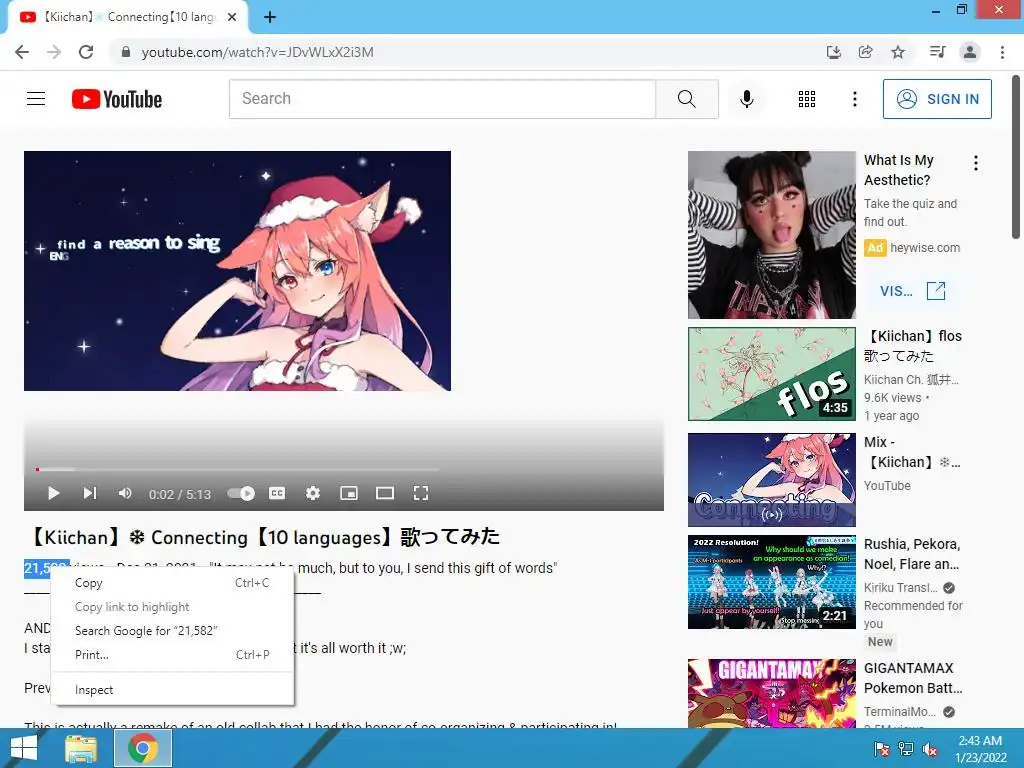Open the Windows Start menu
Screen dimensions: 1024x768
click(24, 748)
